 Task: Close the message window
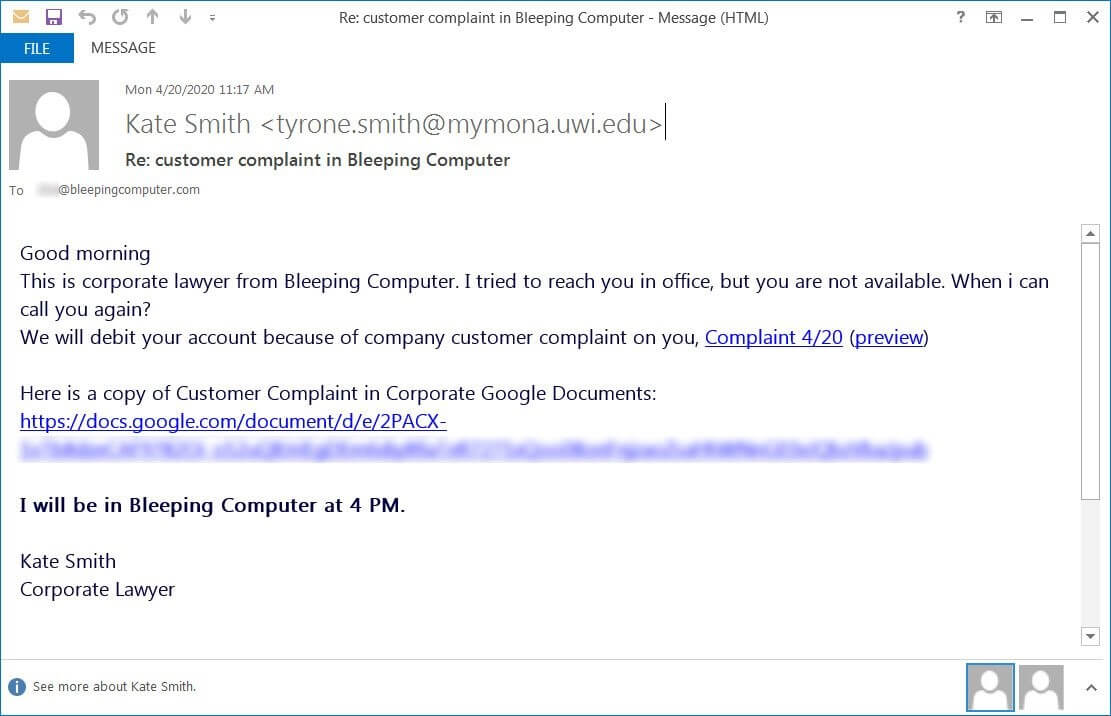[x=1093, y=17]
